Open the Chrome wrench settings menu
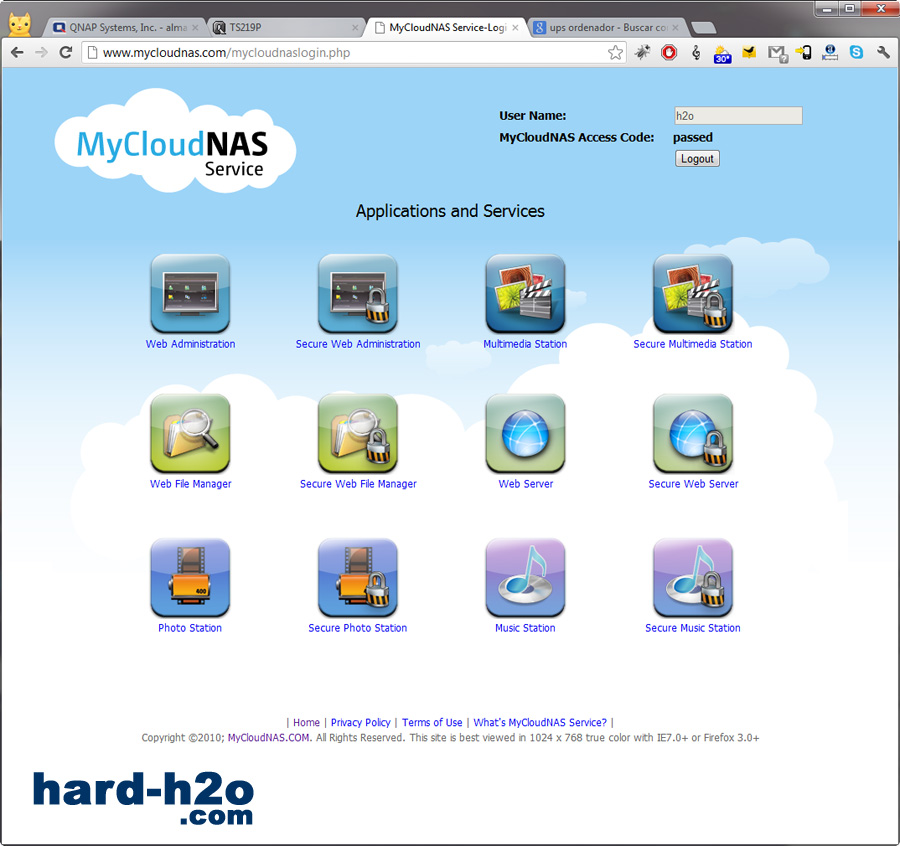The height and width of the screenshot is (846, 900). pos(883,53)
